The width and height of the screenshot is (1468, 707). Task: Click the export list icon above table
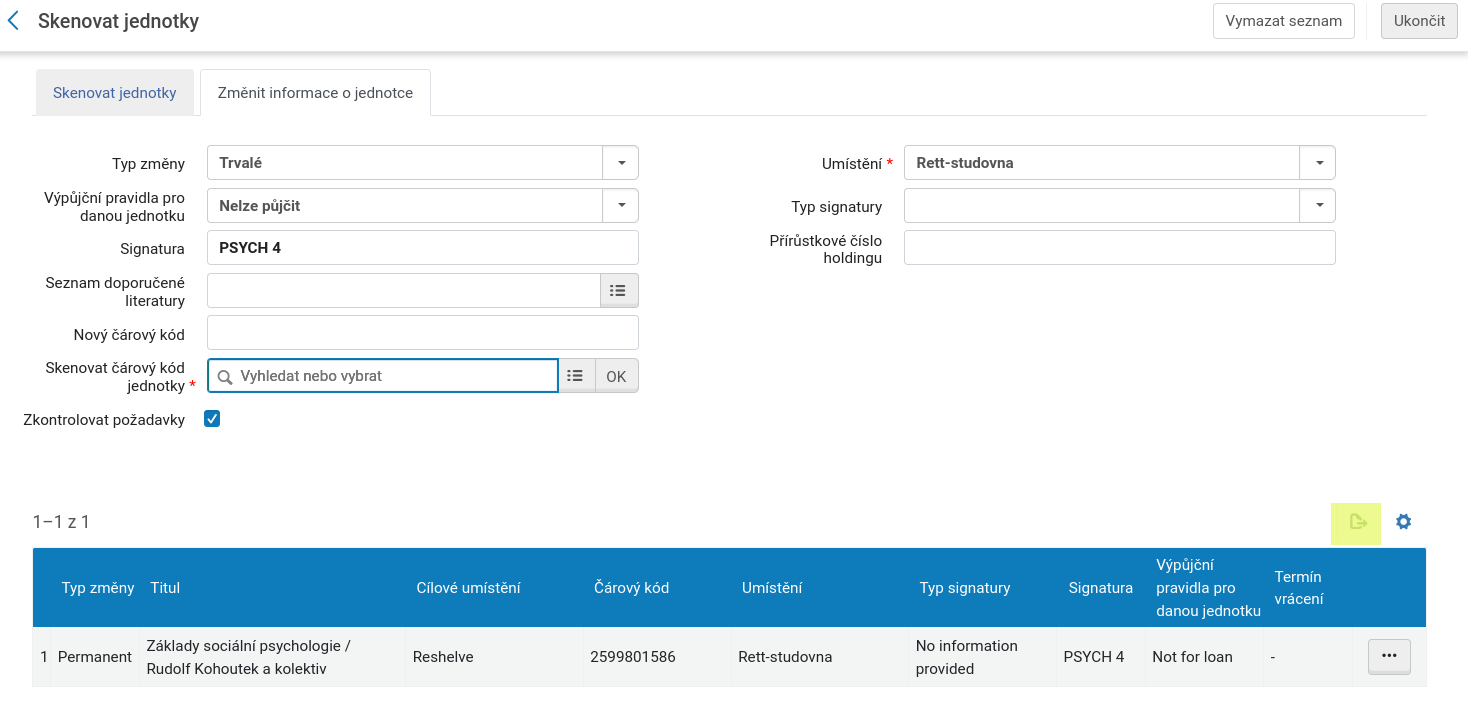click(x=1357, y=522)
